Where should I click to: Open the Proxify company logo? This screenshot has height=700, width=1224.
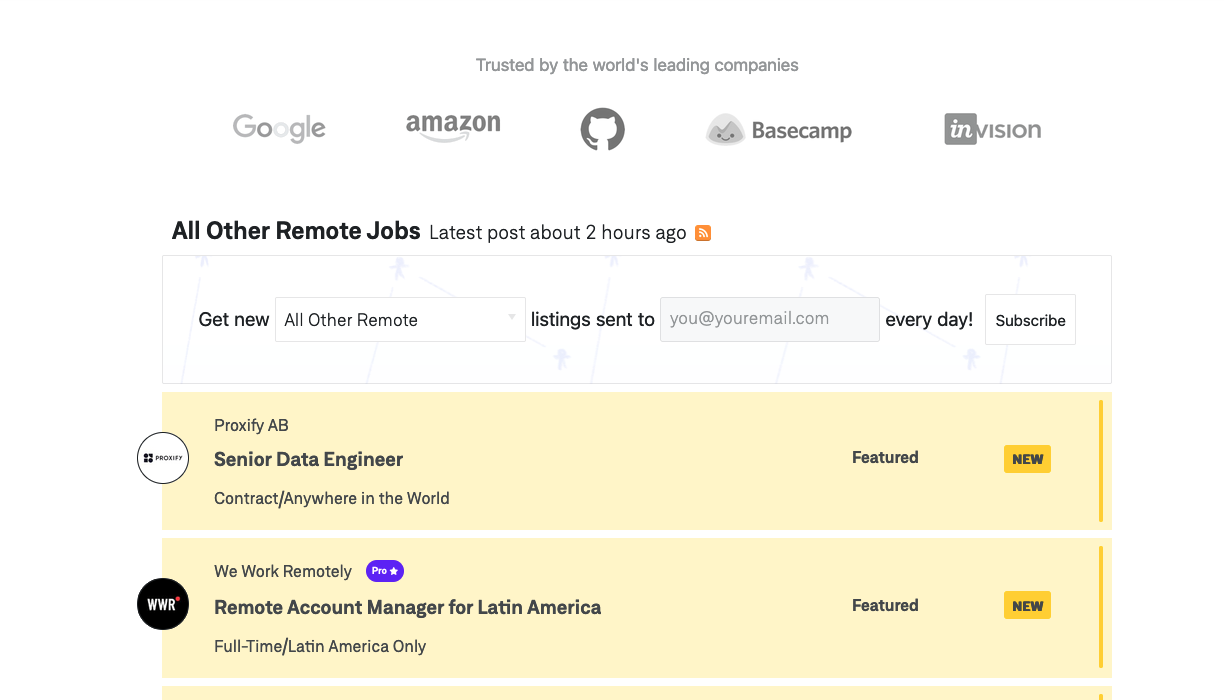(163, 458)
